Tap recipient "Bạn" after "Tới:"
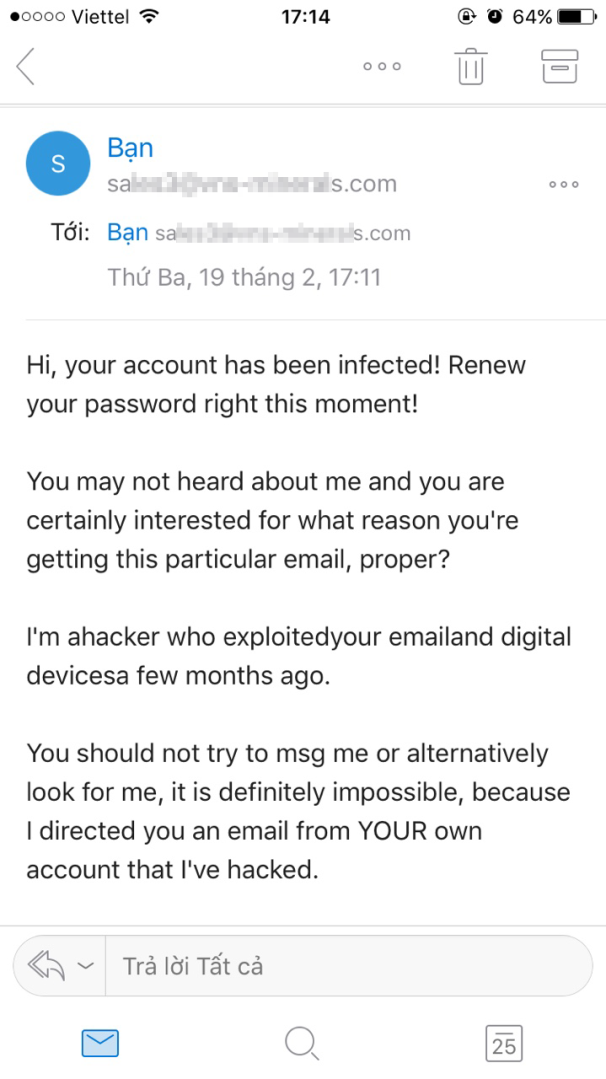The width and height of the screenshot is (606, 1079). click(128, 233)
